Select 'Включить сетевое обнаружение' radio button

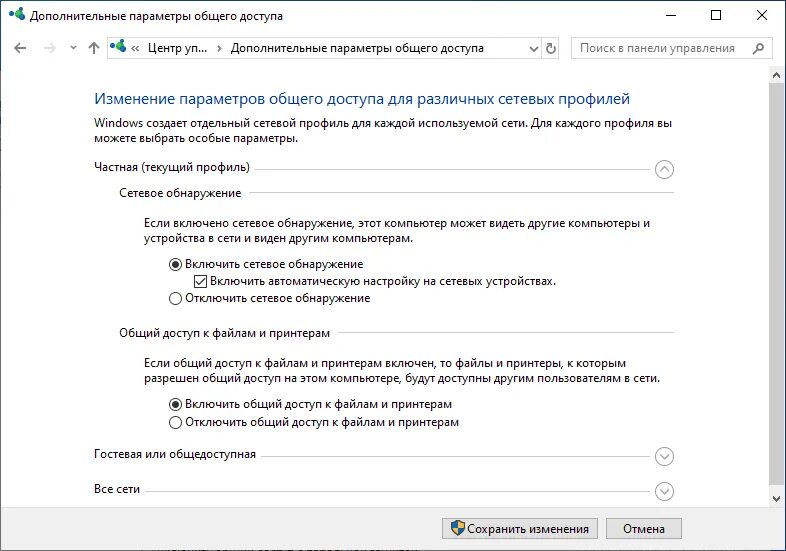click(175, 264)
